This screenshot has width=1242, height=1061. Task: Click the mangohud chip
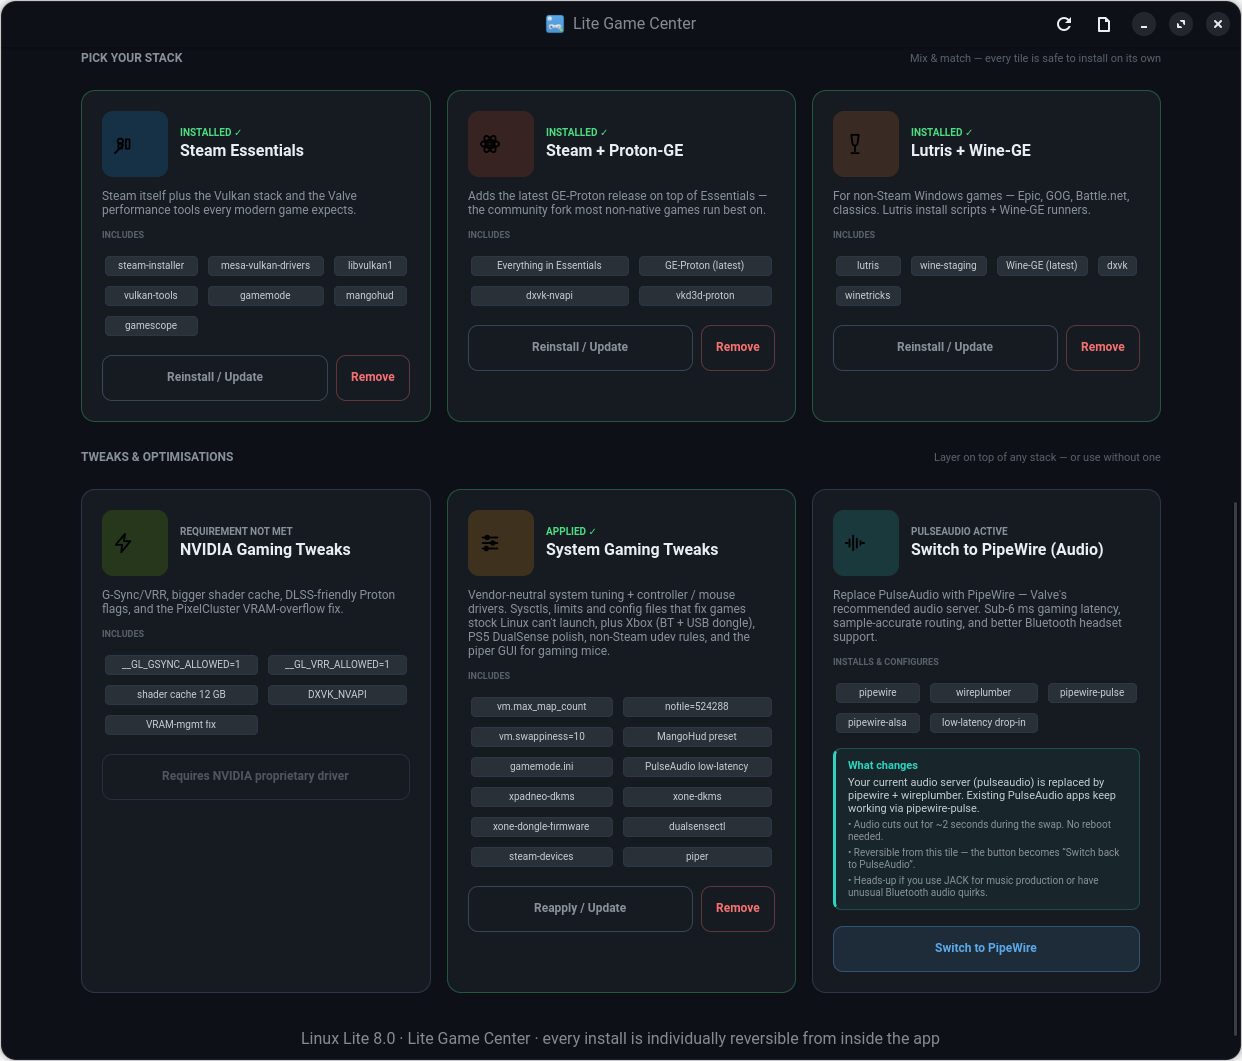[x=370, y=296]
